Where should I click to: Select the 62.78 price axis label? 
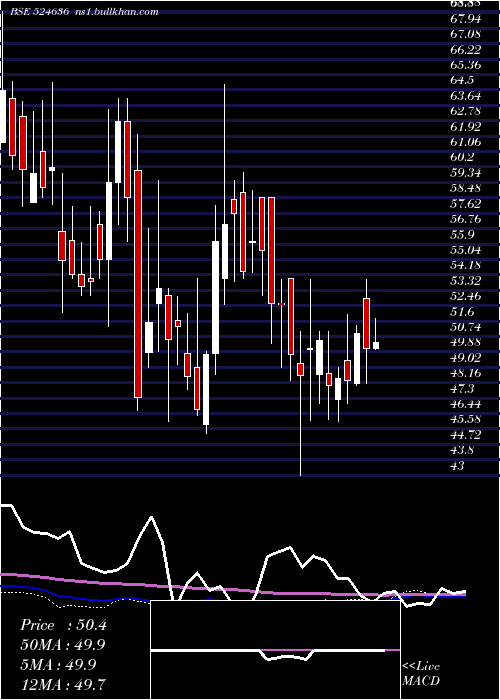point(466,111)
